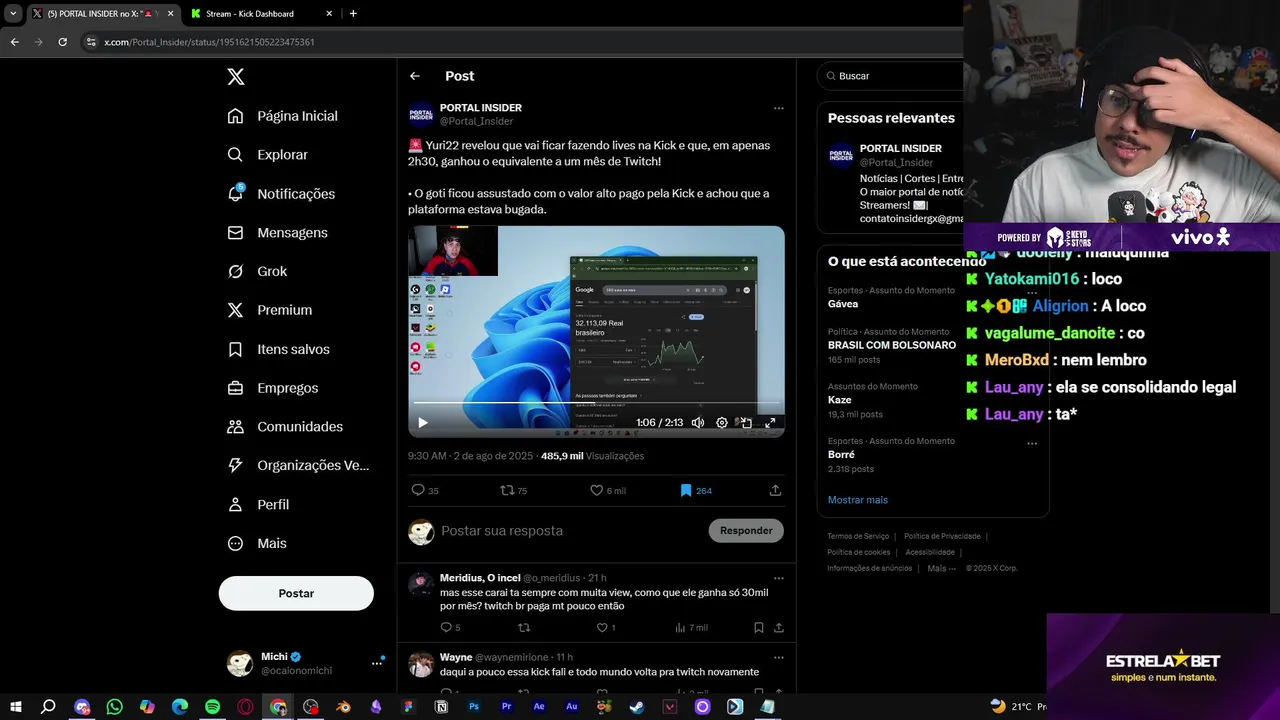This screenshot has width=1280, height=720.
Task: Go back with the Post arrow
Action: pyautogui.click(x=415, y=76)
